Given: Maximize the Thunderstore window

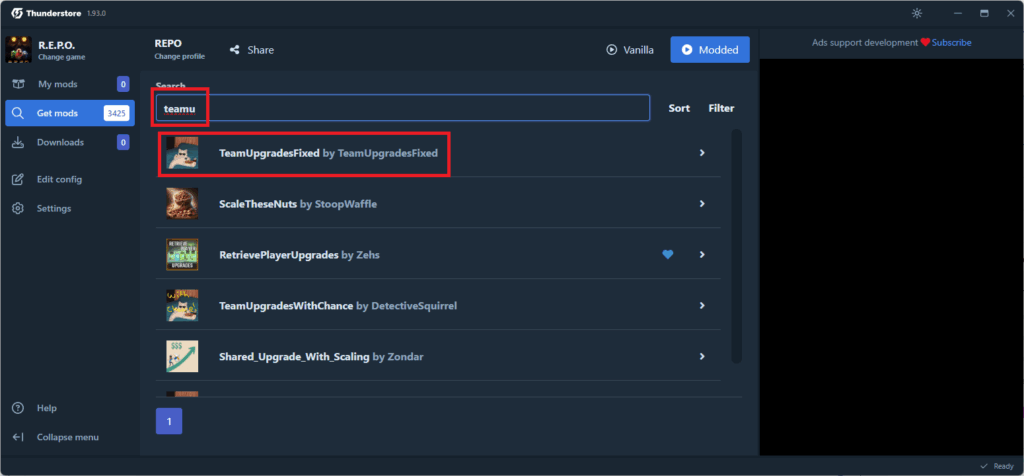Looking at the screenshot, I should [984, 13].
